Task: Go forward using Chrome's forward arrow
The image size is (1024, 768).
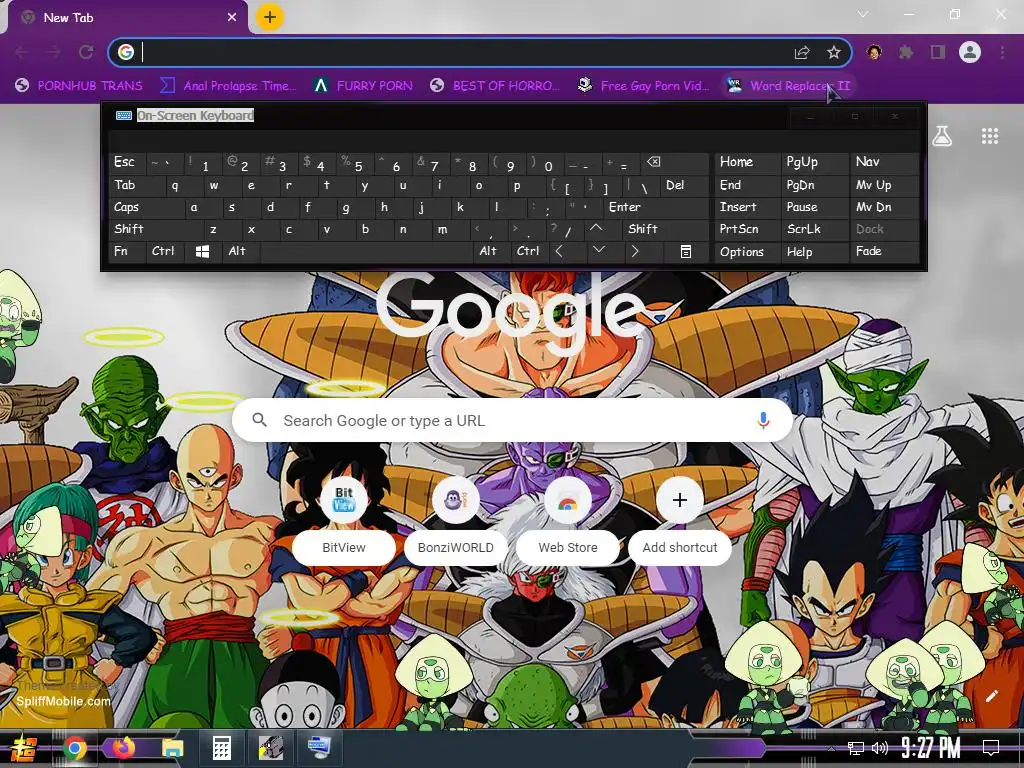Action: pyautogui.click(x=54, y=52)
